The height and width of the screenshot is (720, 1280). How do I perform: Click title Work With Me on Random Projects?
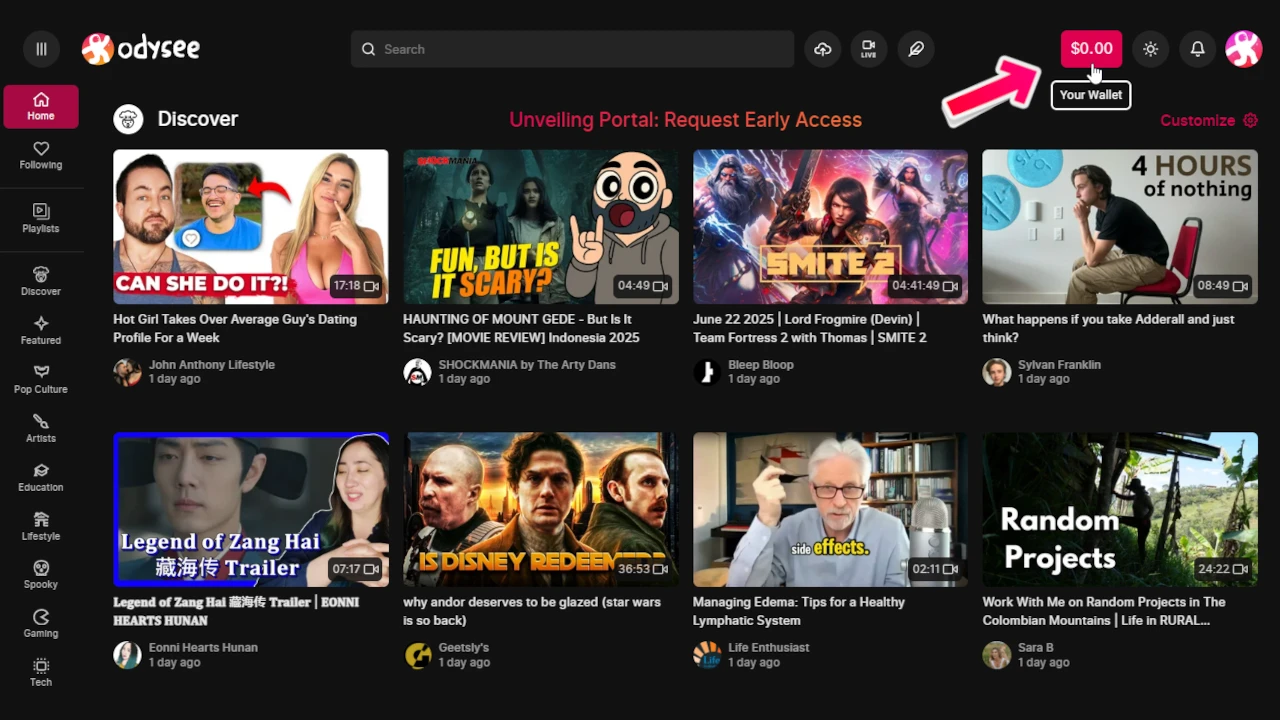tap(1104, 611)
